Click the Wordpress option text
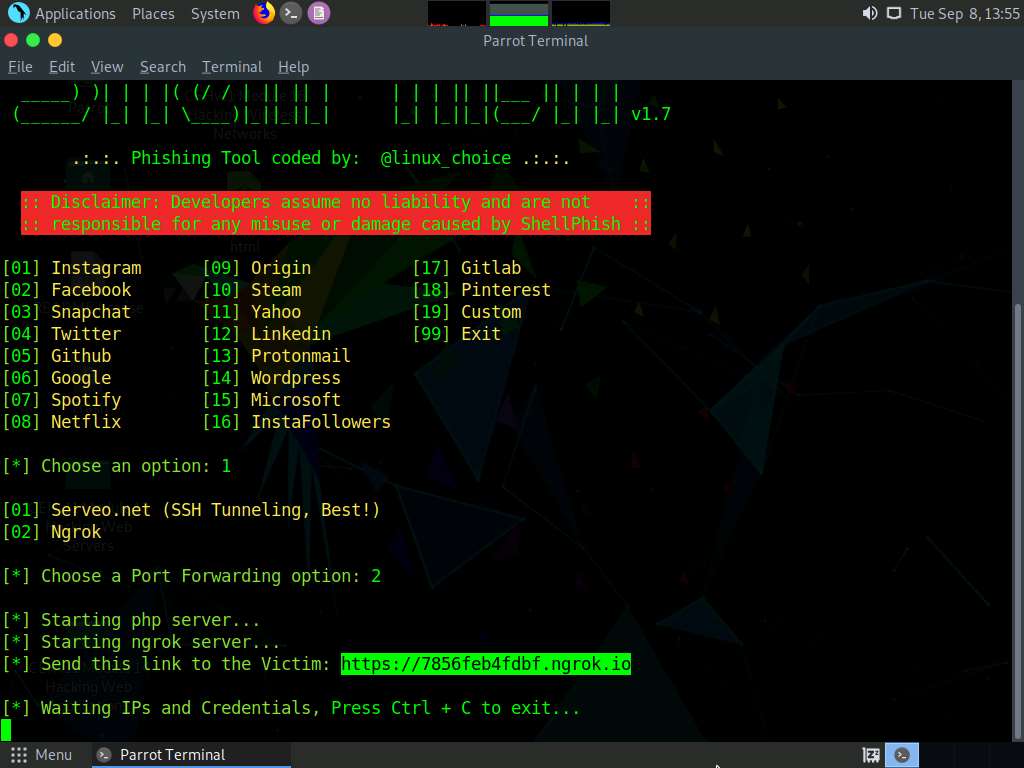This screenshot has height=768, width=1024. (296, 378)
